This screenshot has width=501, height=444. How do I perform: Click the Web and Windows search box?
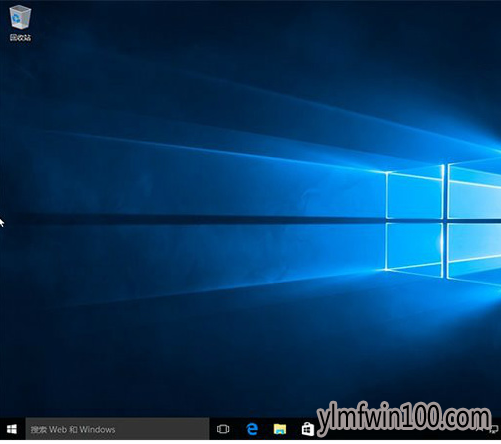pyautogui.click(x=117, y=429)
